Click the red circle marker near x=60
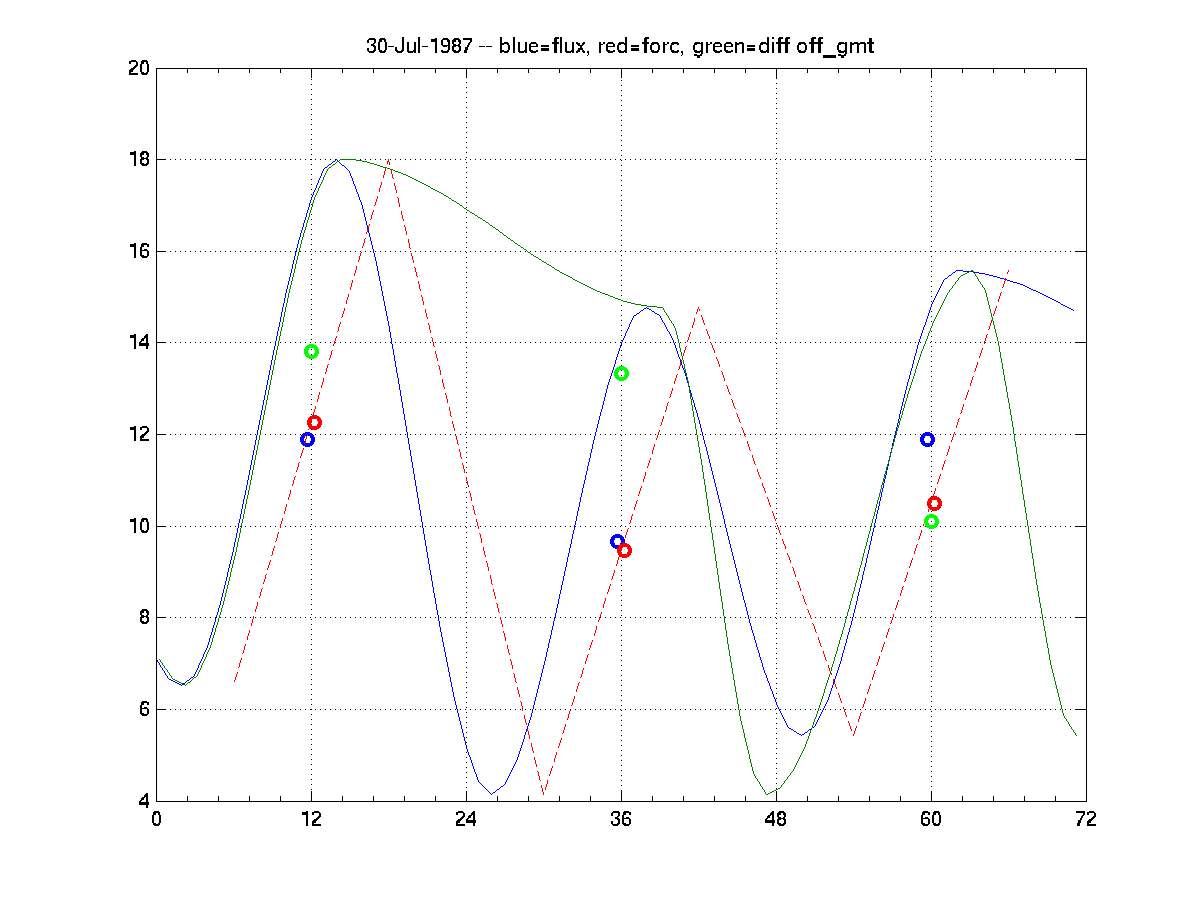Image resolution: width=1200 pixels, height=900 pixels. pyautogui.click(x=934, y=504)
